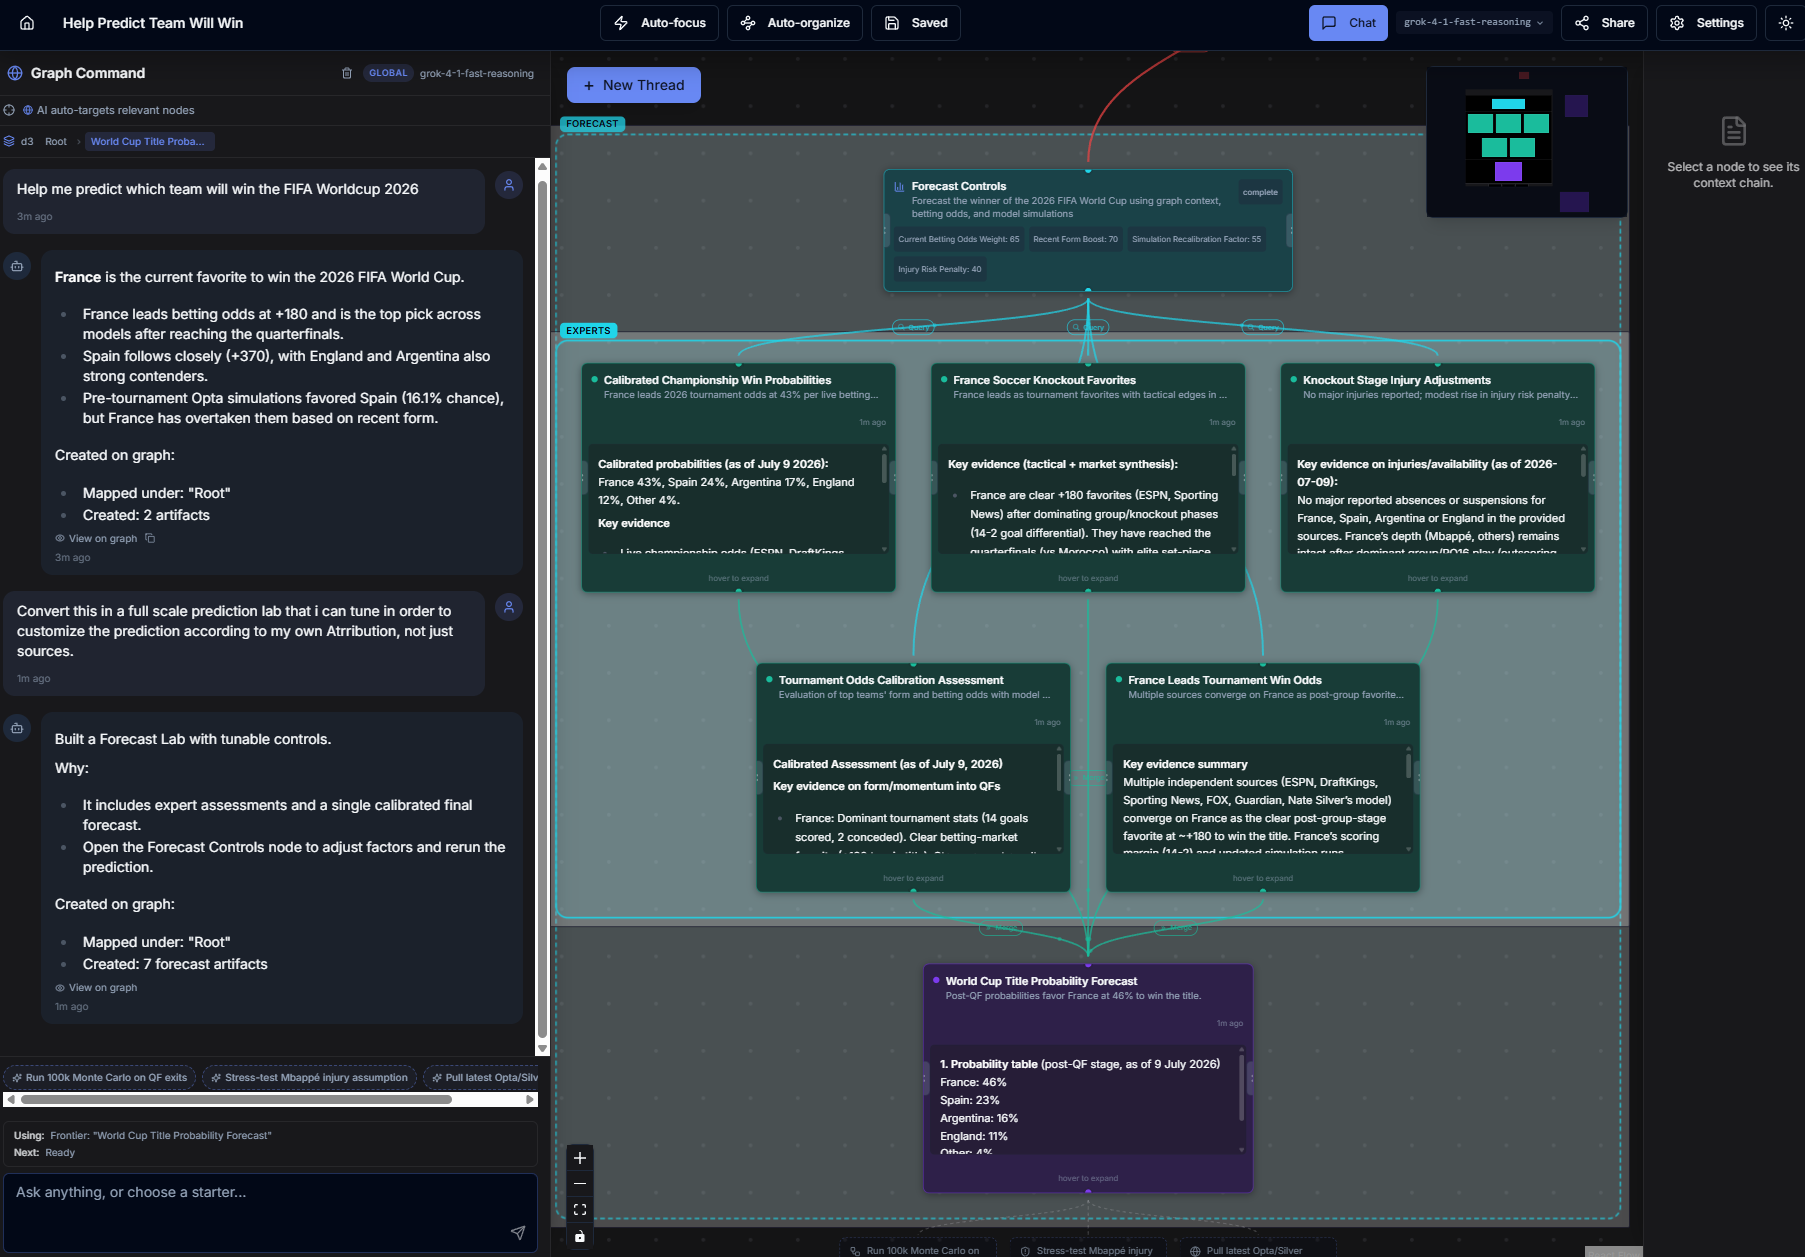This screenshot has width=1805, height=1257.
Task: Adjust Simulation Recalibration Factor: 55 control
Action: pos(1196,239)
